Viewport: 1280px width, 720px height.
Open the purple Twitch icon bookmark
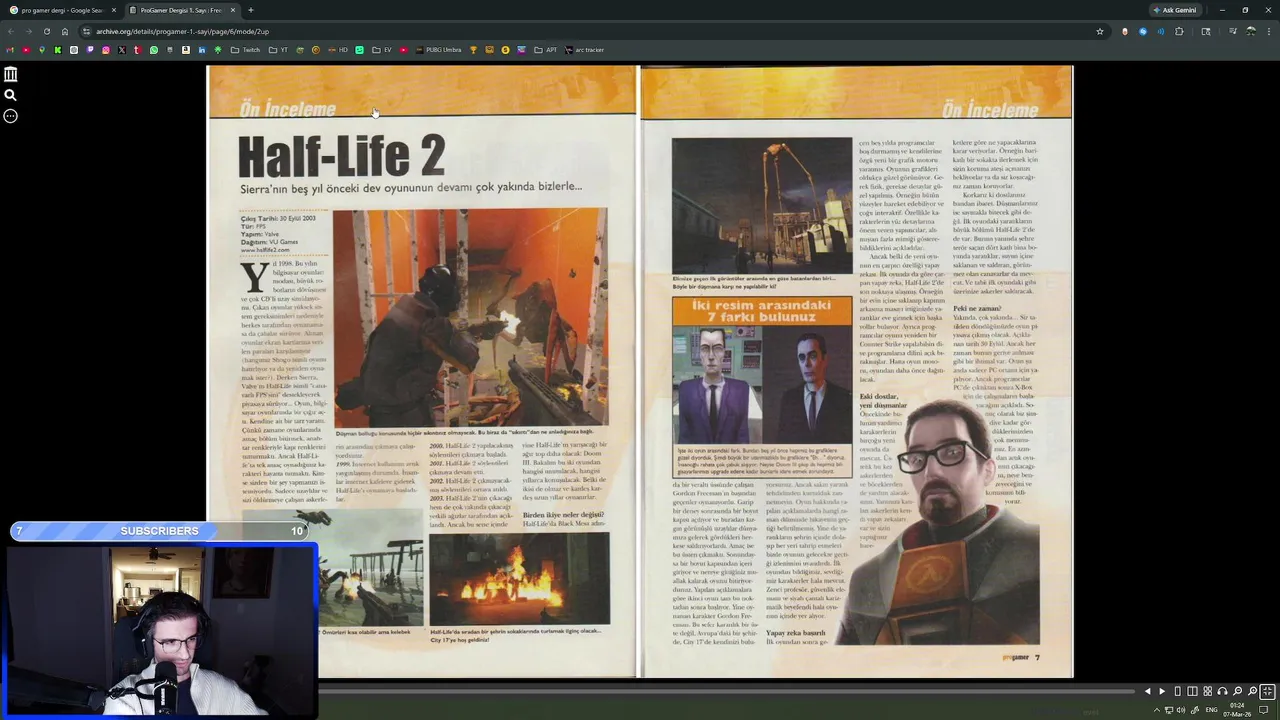[90, 50]
